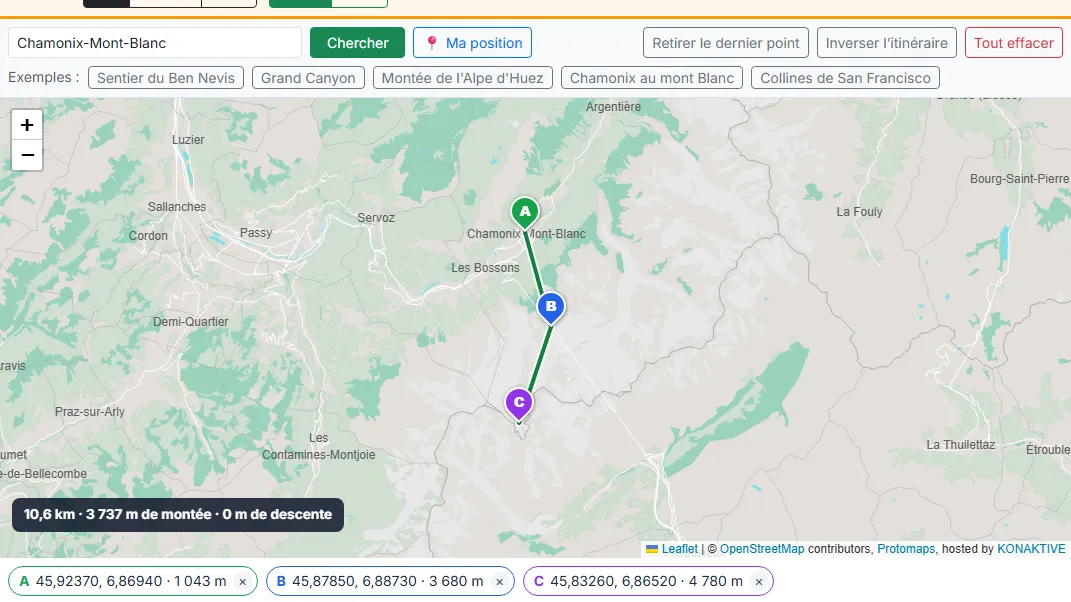1071x602 pixels.
Task: Load the Collines de San Francisco example
Action: [x=845, y=78]
